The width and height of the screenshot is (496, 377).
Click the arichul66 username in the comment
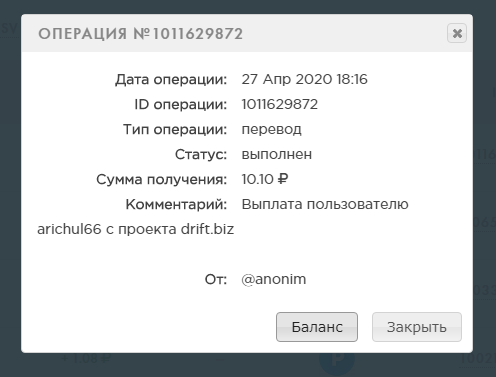tap(69, 229)
